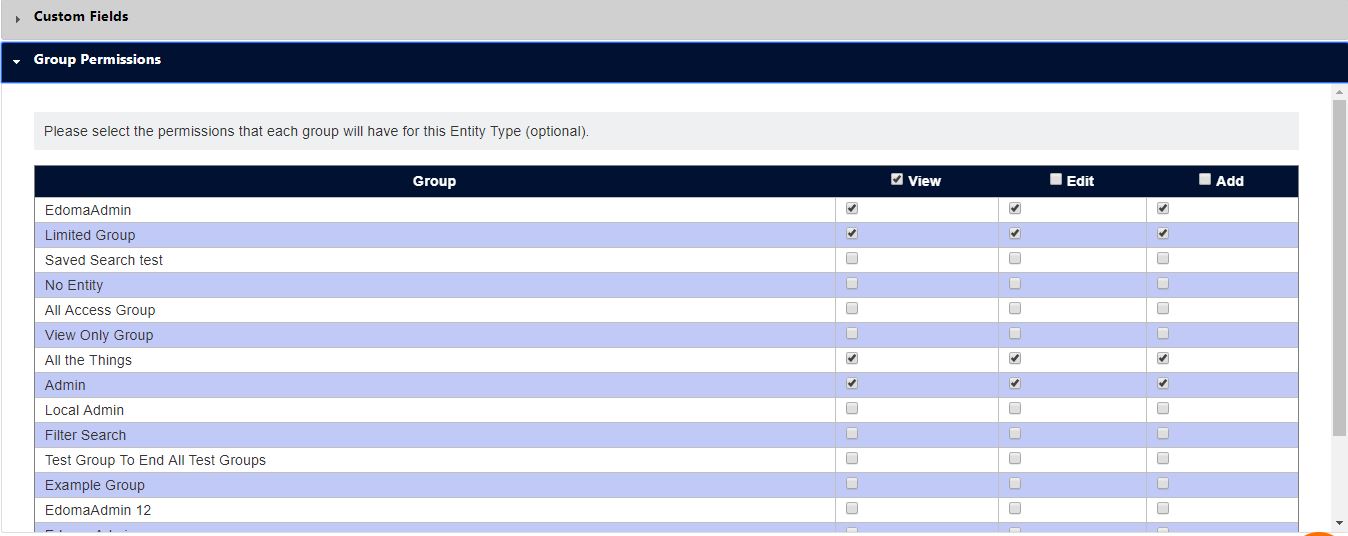Disable Edit permission for Admin group

point(1015,384)
